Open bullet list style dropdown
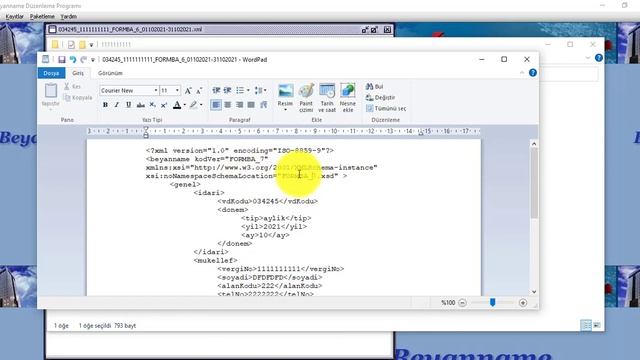The height and width of the screenshot is (360, 640). click(x=248, y=90)
